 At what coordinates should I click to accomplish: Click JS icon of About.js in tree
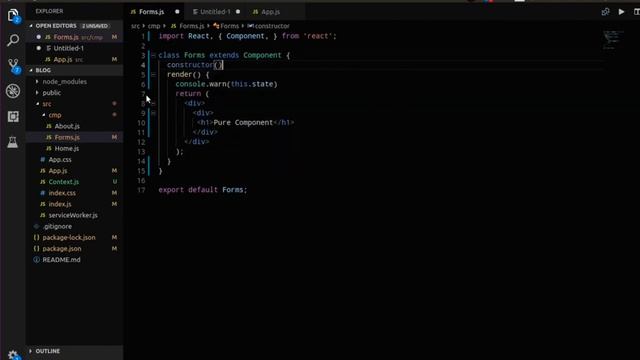click(x=49, y=126)
